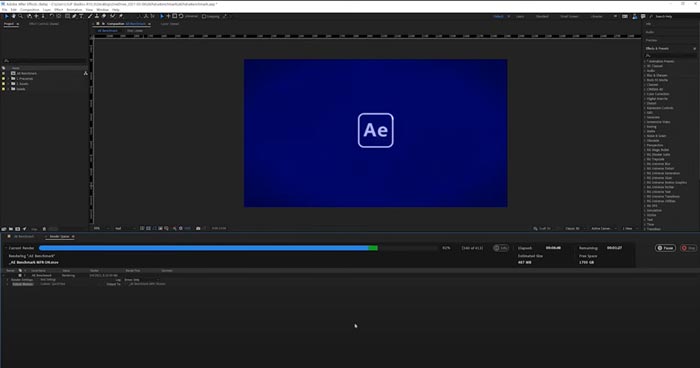Select the Rectangle shape tool
This screenshot has height=368, width=700.
point(67,16)
